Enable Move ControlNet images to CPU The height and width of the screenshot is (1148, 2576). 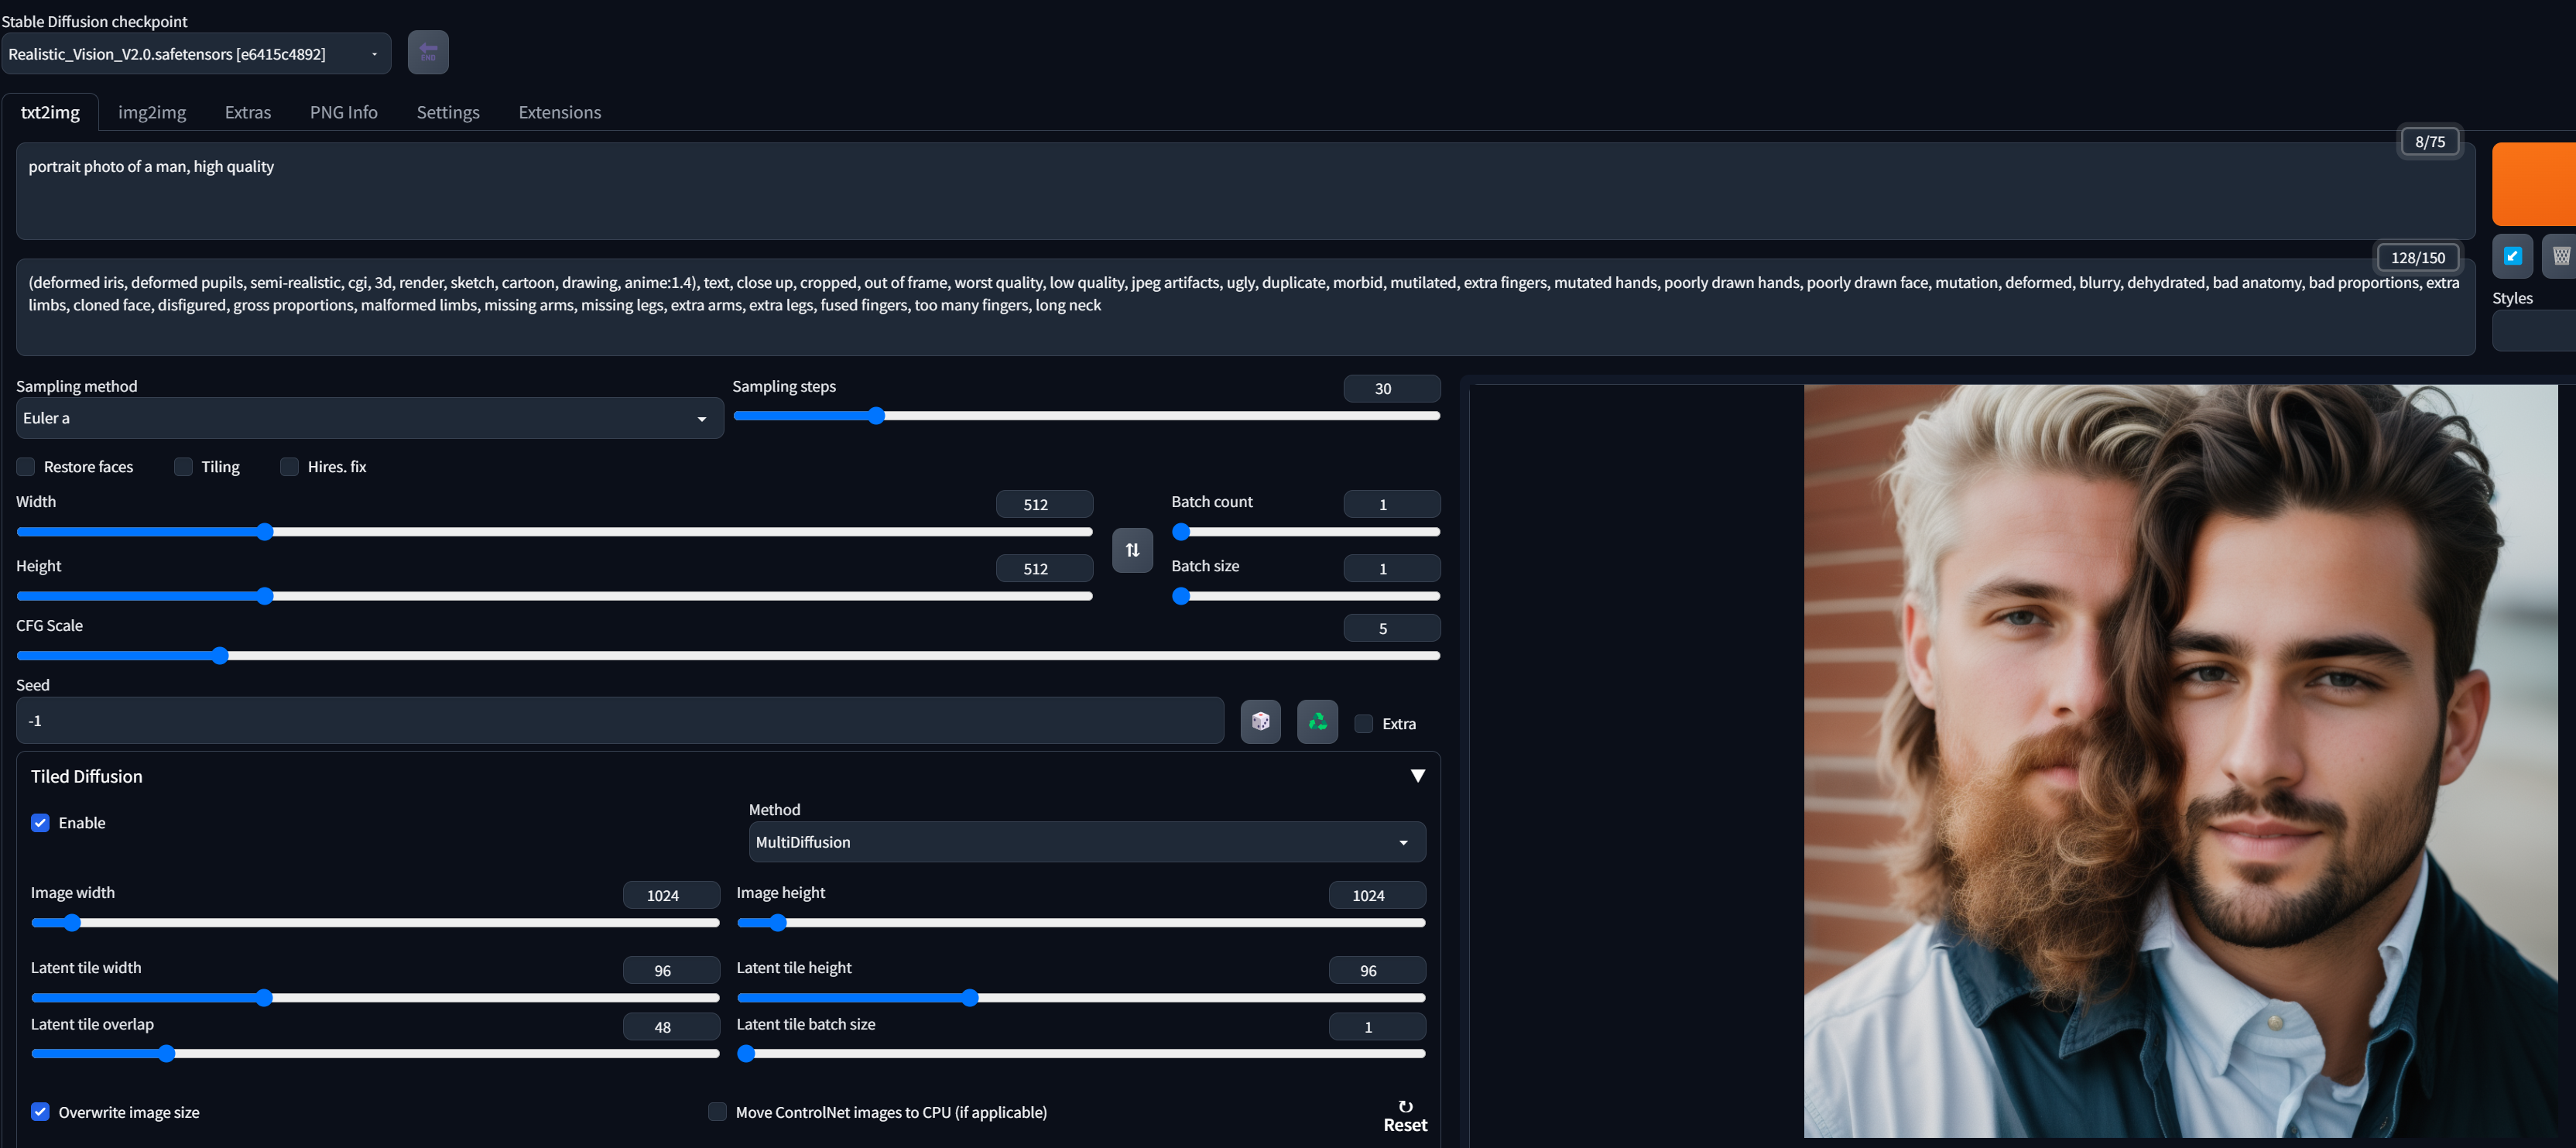717,1111
